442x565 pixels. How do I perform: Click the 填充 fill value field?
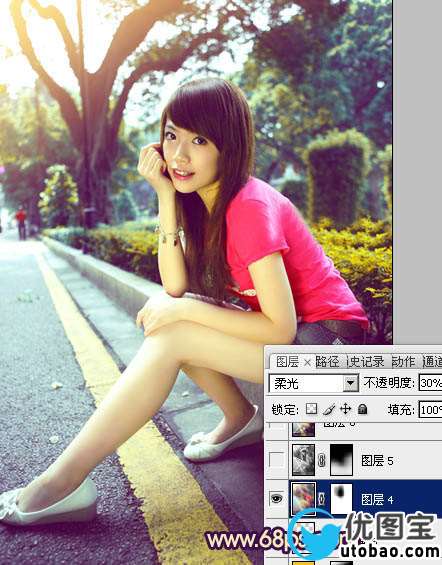(430, 410)
